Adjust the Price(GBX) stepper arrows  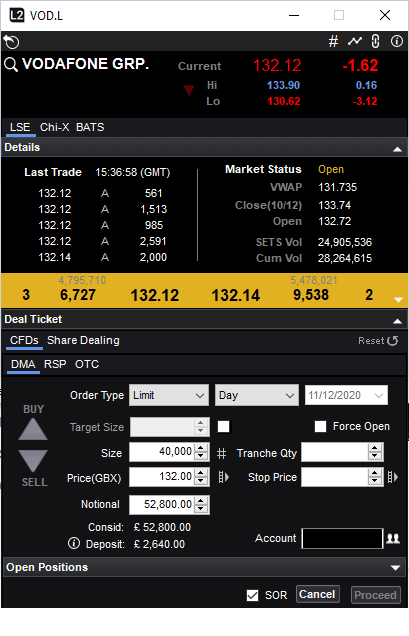click(x=201, y=476)
